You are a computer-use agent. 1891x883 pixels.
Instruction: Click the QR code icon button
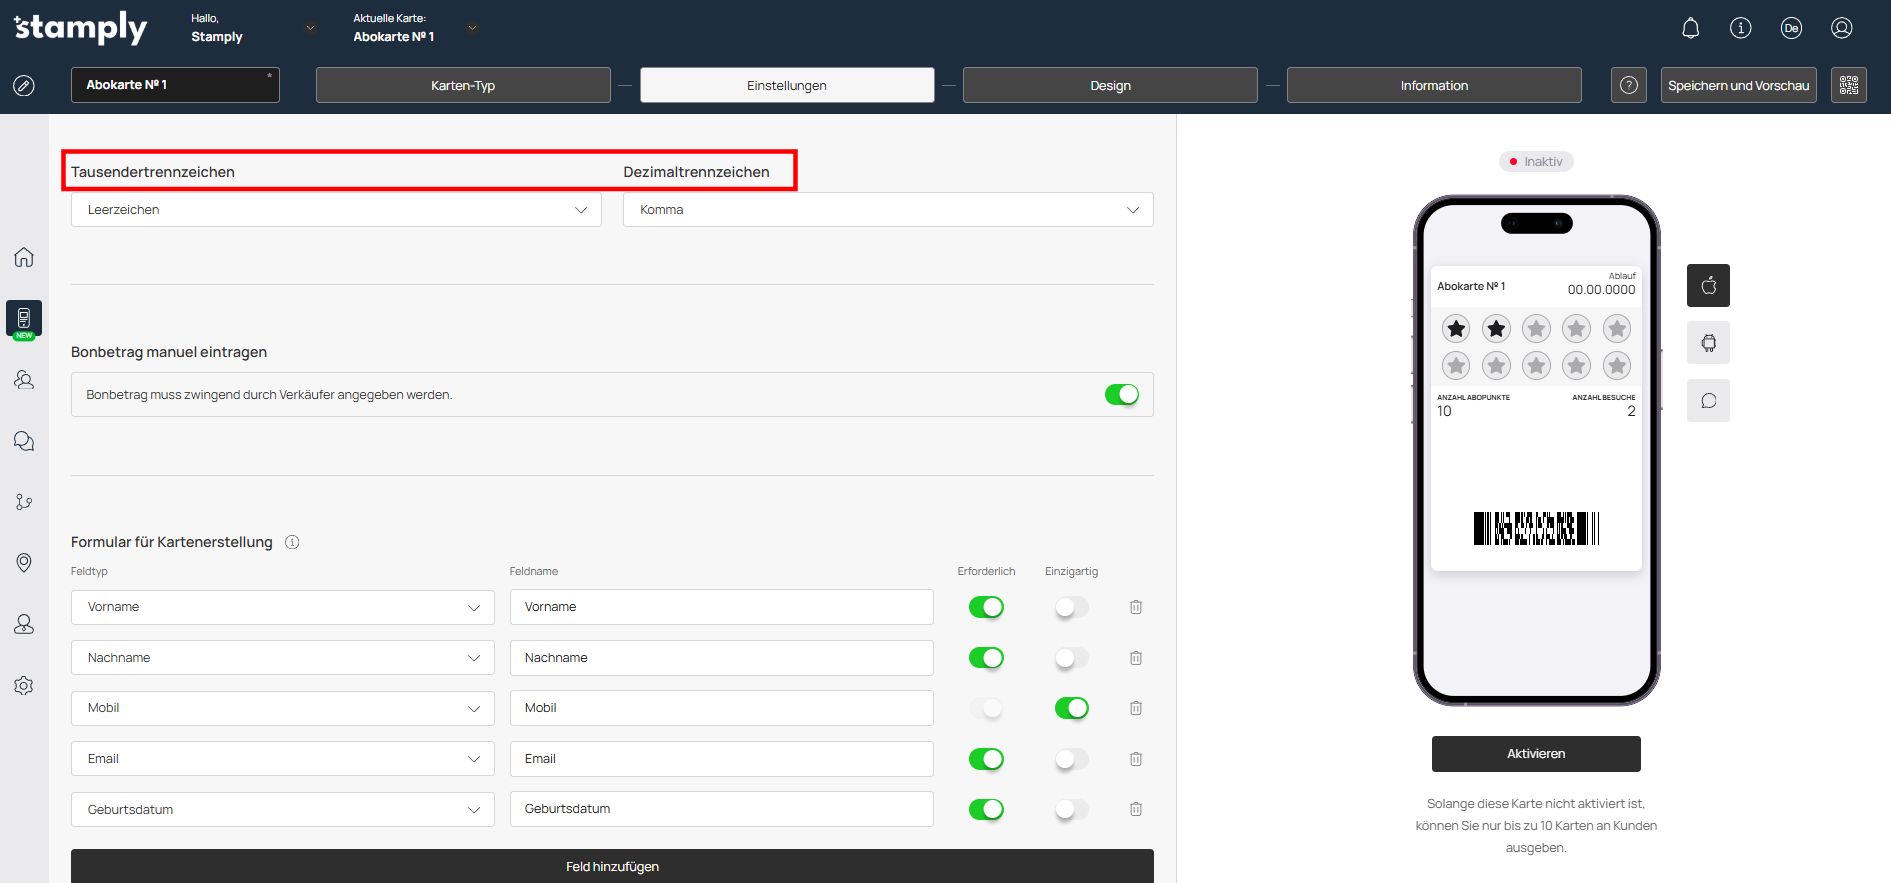coord(1848,85)
